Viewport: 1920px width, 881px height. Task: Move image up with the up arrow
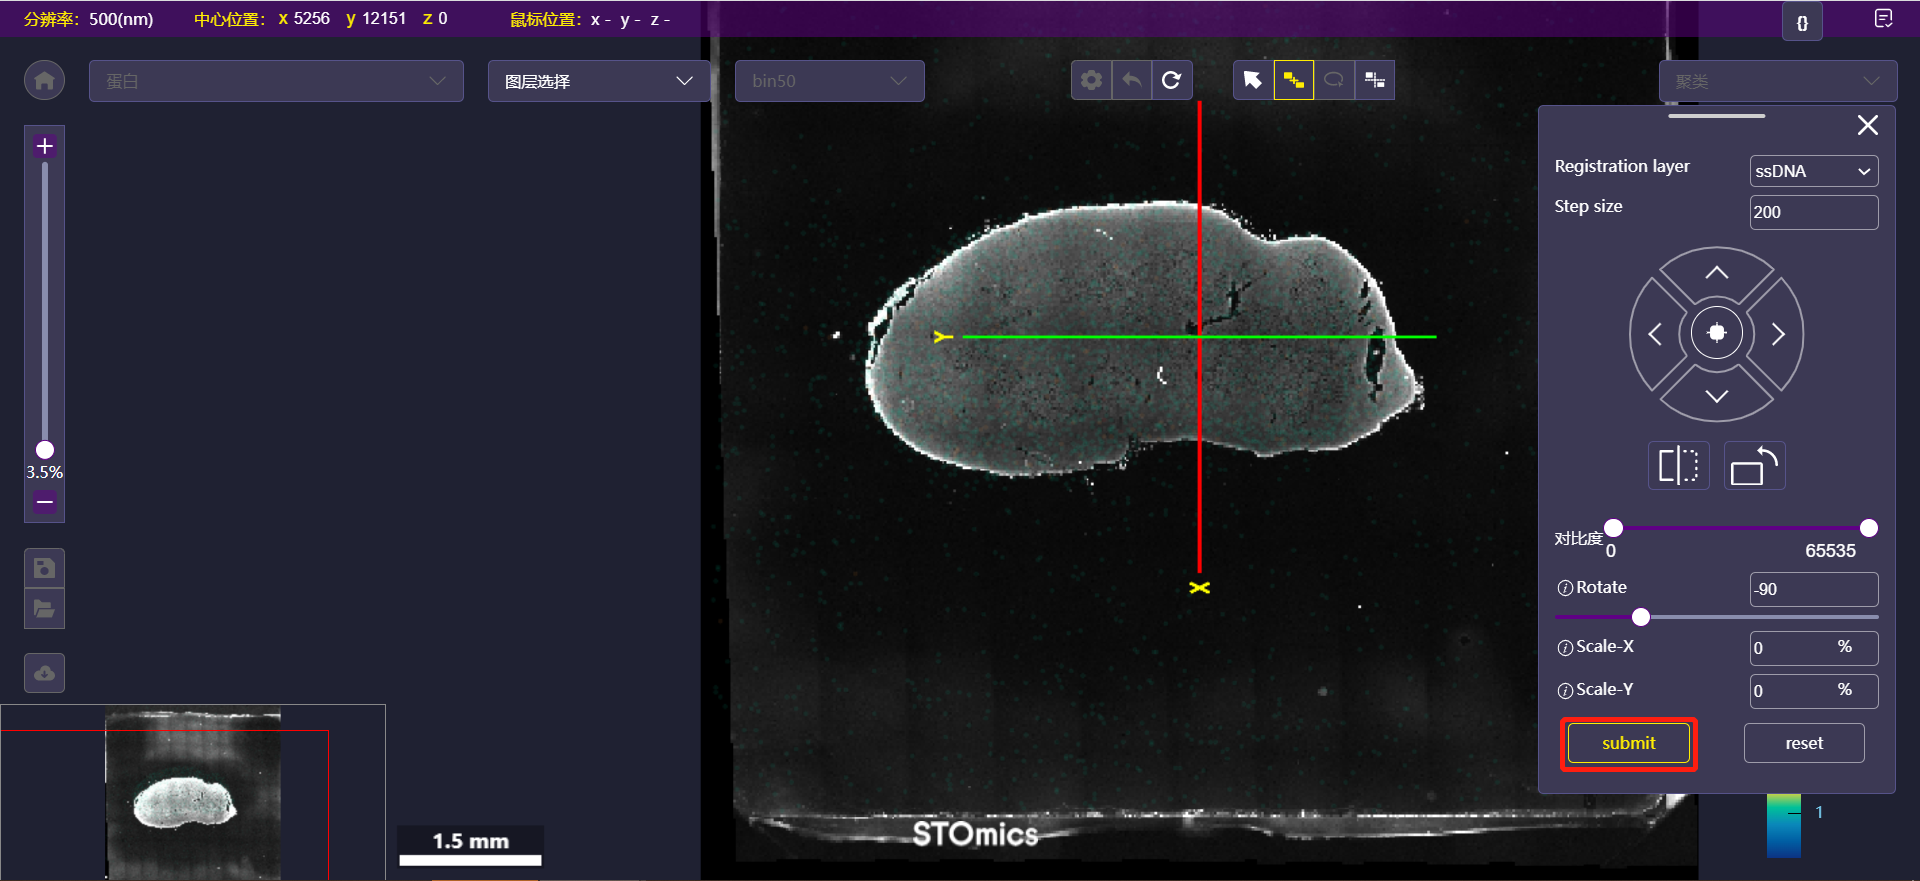coord(1716,273)
